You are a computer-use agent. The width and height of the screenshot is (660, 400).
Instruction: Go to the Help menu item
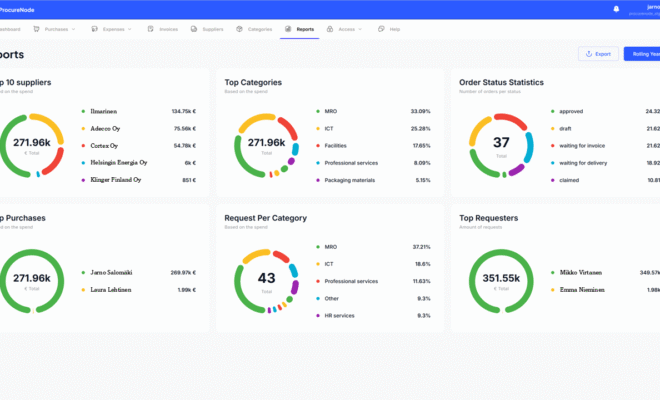point(393,29)
